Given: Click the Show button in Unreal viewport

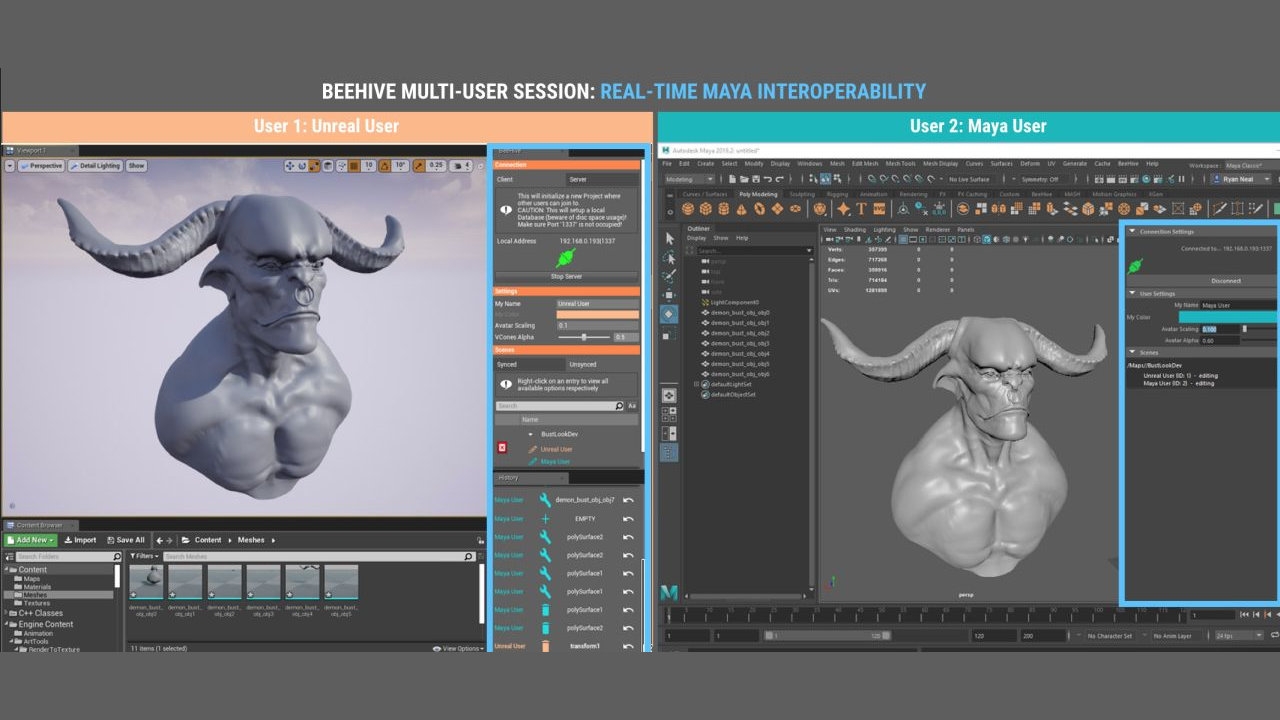Looking at the screenshot, I should coord(136,166).
